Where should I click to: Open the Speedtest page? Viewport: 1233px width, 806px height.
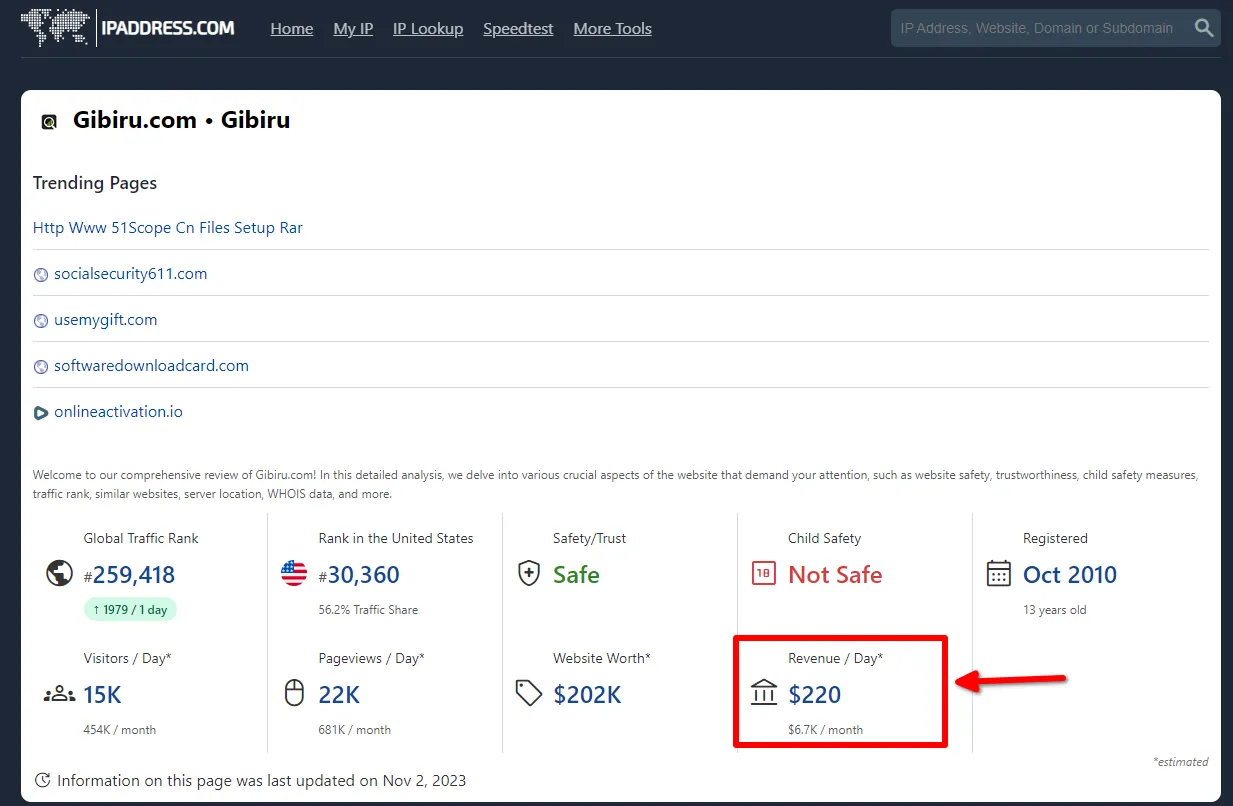tap(518, 29)
